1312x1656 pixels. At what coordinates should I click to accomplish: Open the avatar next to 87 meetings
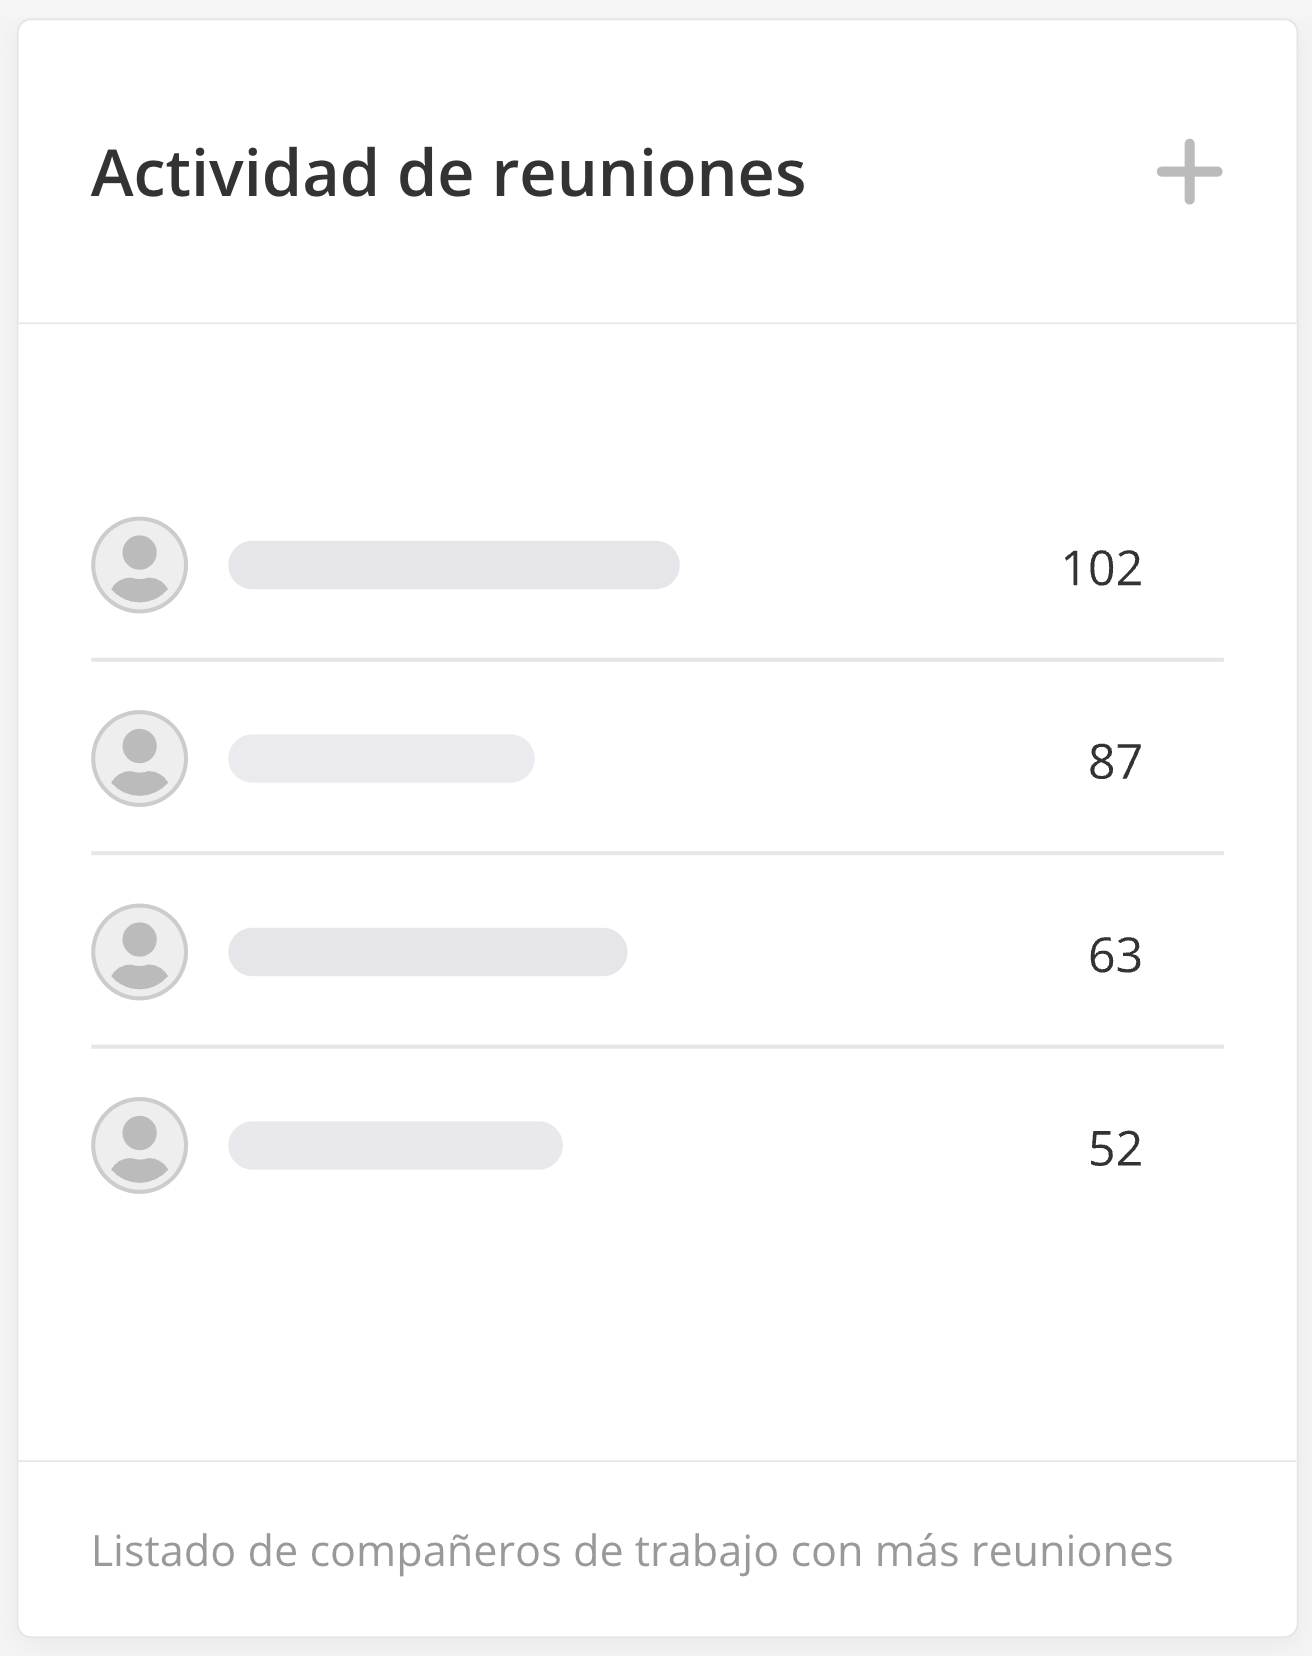pyautogui.click(x=140, y=759)
